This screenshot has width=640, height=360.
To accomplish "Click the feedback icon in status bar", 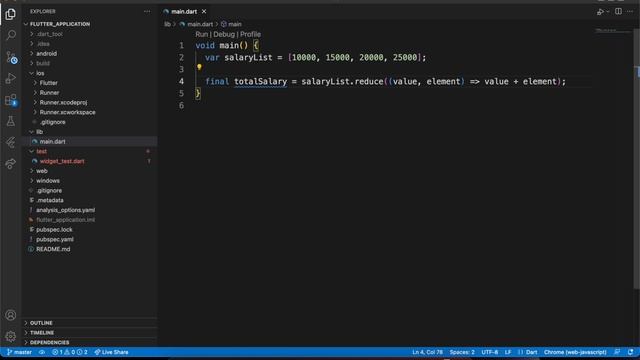I will pyautogui.click(x=618, y=352).
